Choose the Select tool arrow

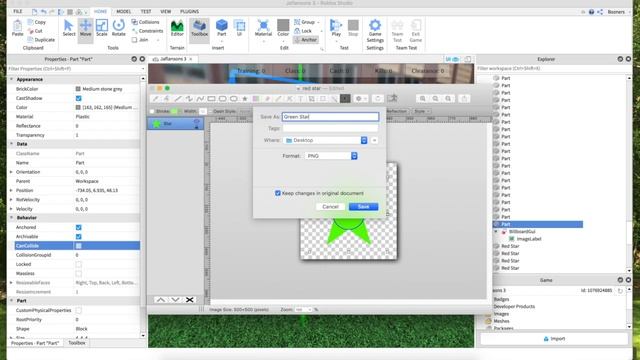click(69, 29)
